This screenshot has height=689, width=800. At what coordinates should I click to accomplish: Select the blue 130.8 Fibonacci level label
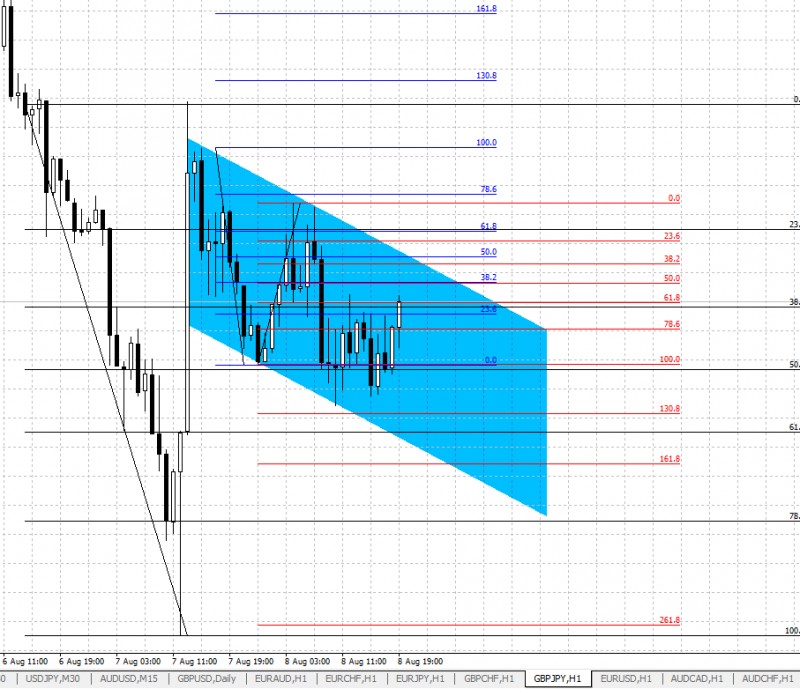[486, 76]
